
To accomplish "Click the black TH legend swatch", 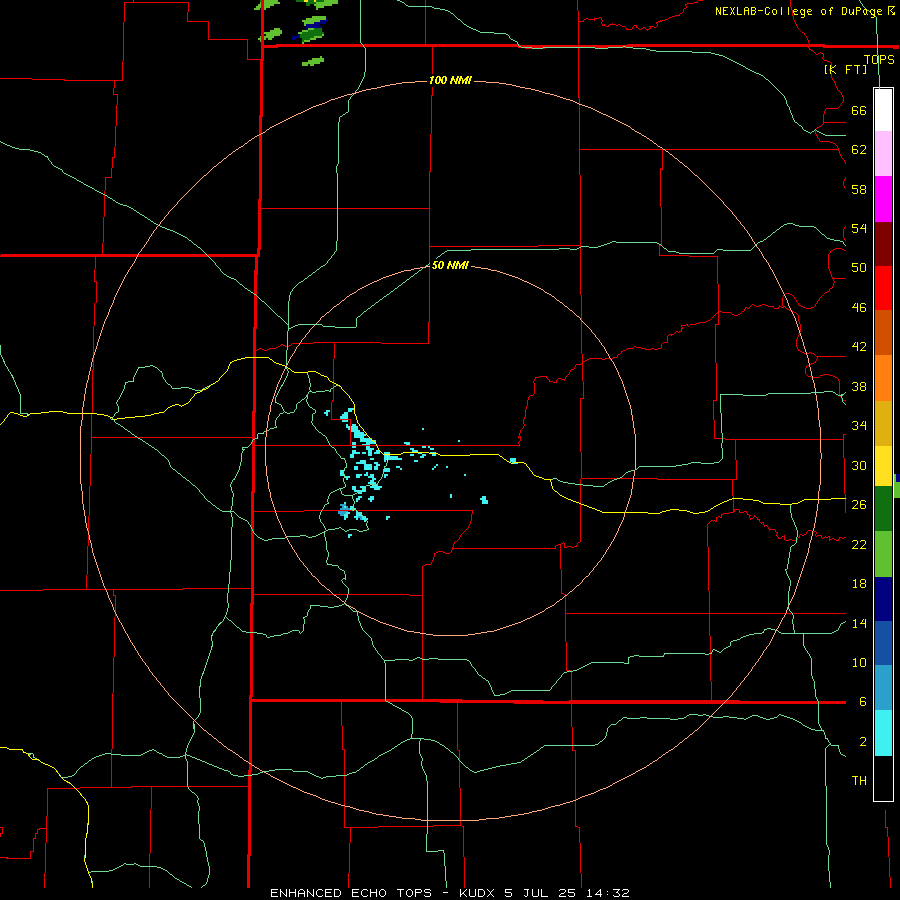I will (x=883, y=778).
